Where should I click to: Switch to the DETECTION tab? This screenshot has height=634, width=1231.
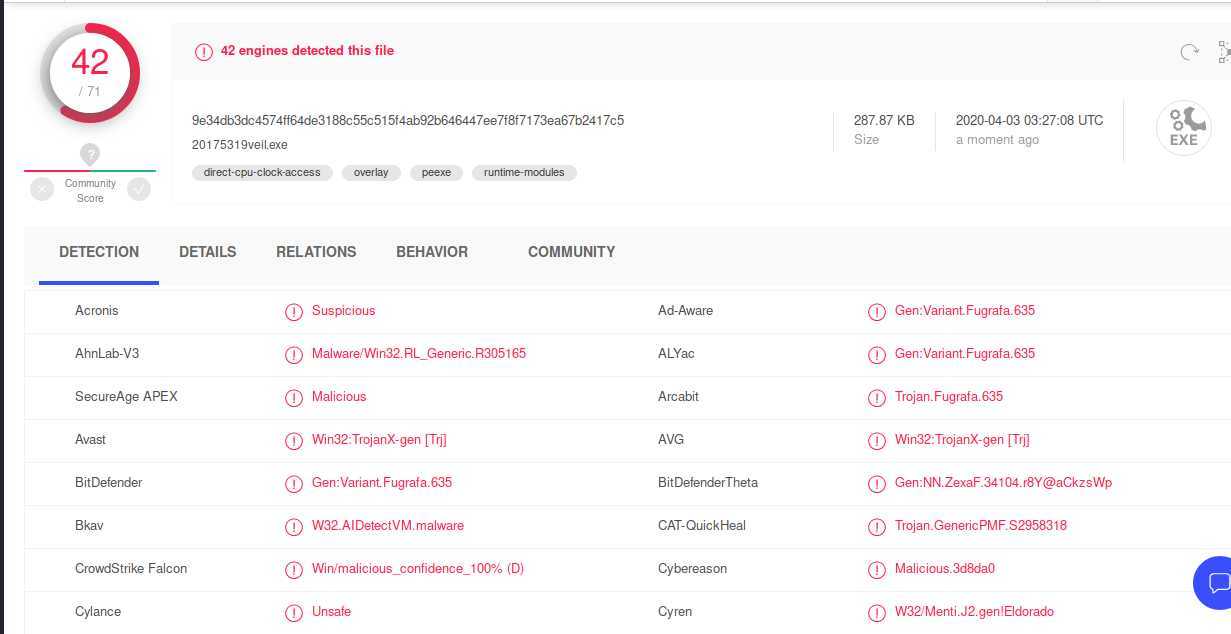coord(99,252)
